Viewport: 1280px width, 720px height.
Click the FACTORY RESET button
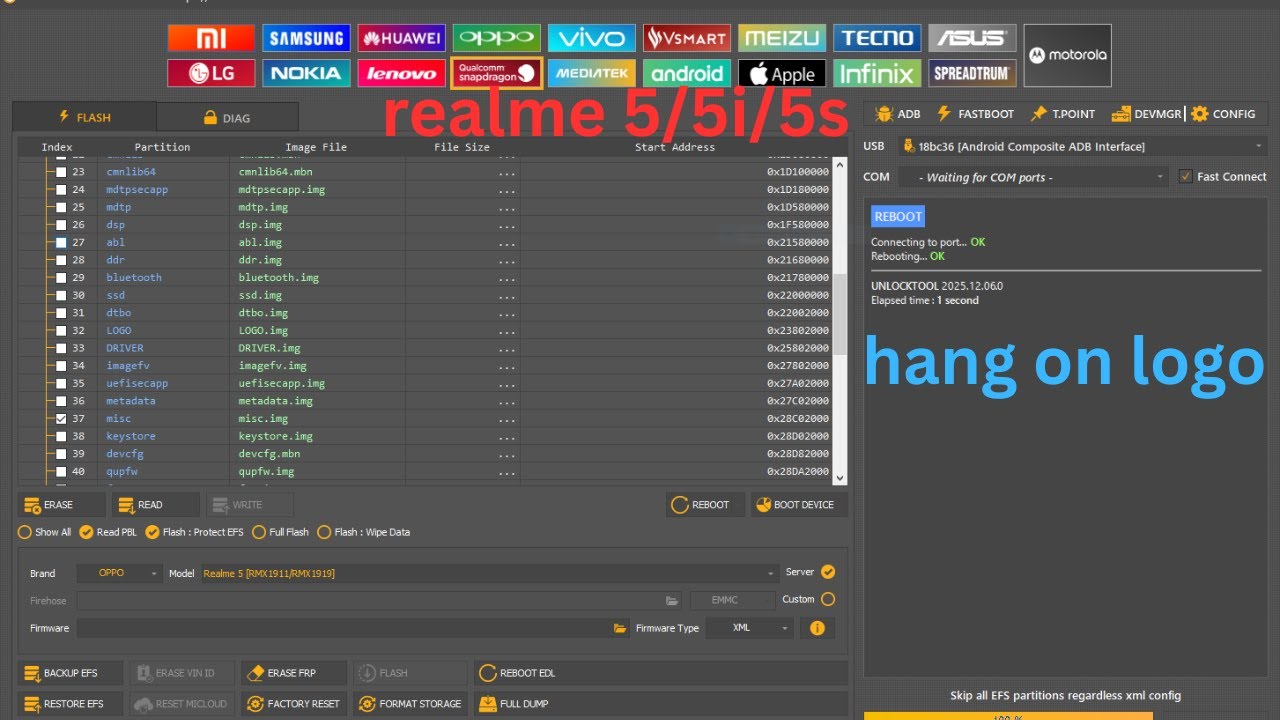pos(293,704)
